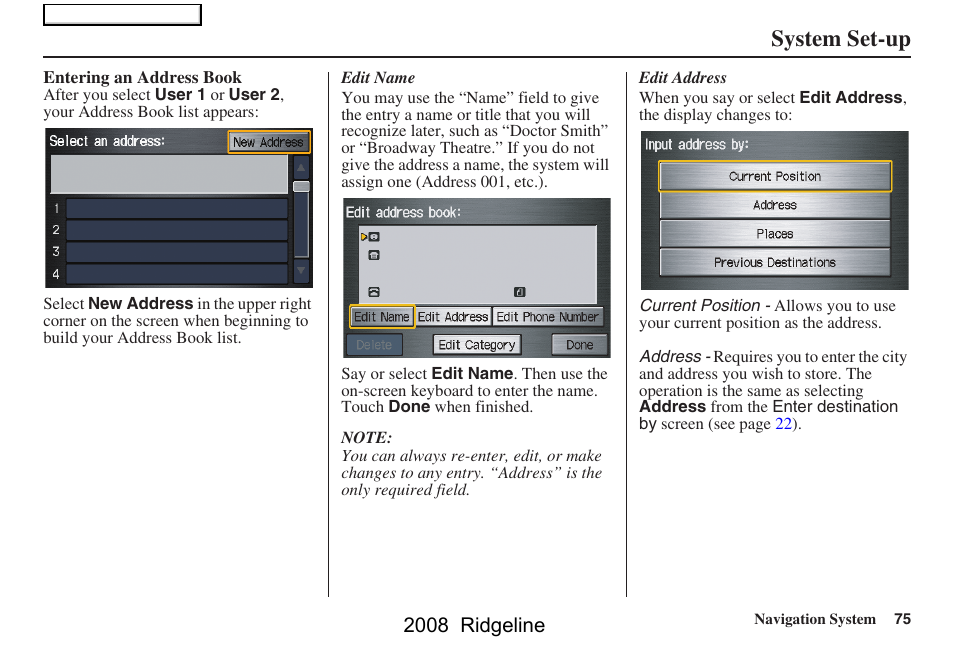Click the New Address button

269,142
